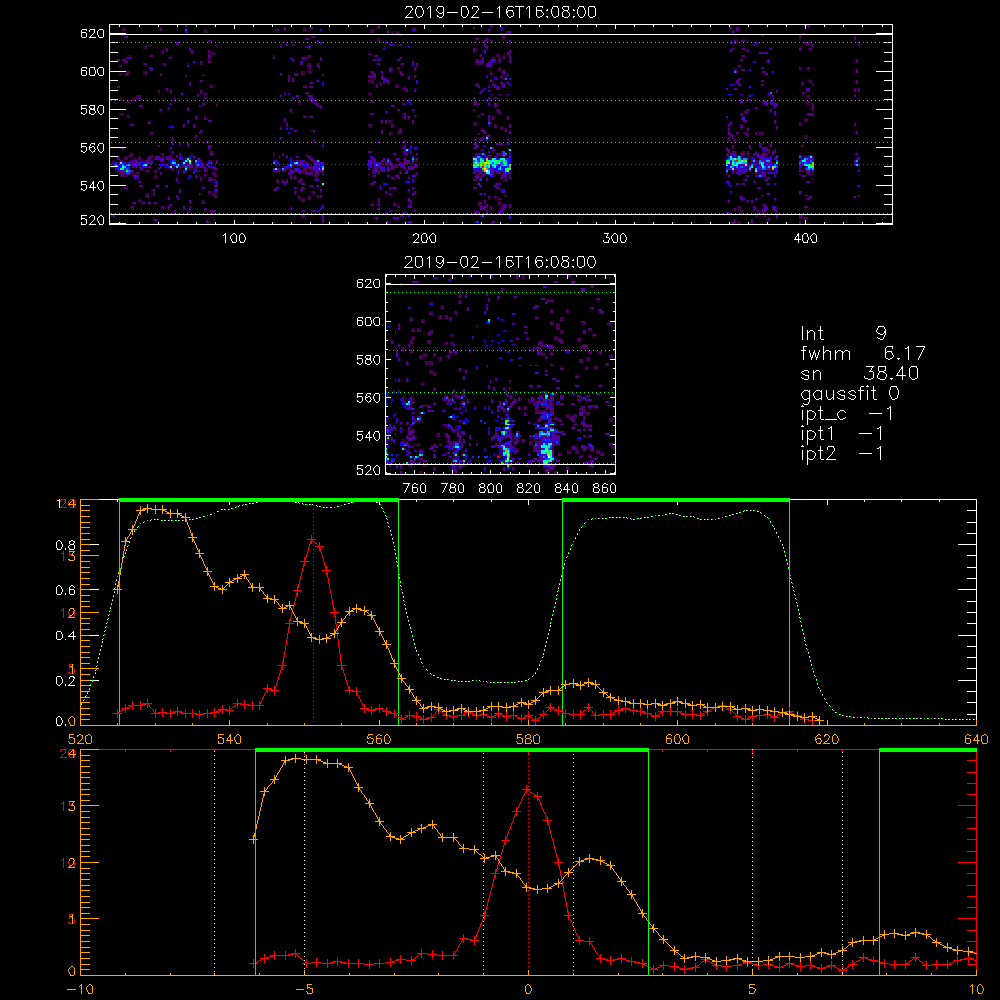Click the -5 x-axis label on bottom plot
The width and height of the screenshot is (1000, 1000).
pyautogui.click(x=304, y=989)
